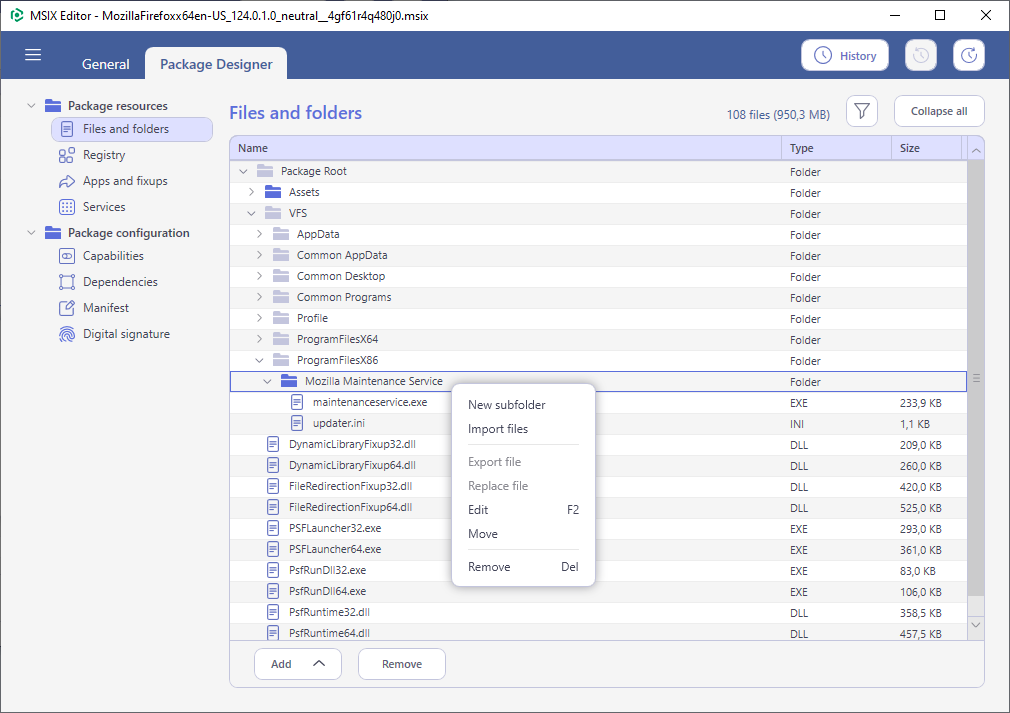Screen dimensions: 1010x713
Task: Click the updater.ini file icon
Action: (x=296, y=423)
